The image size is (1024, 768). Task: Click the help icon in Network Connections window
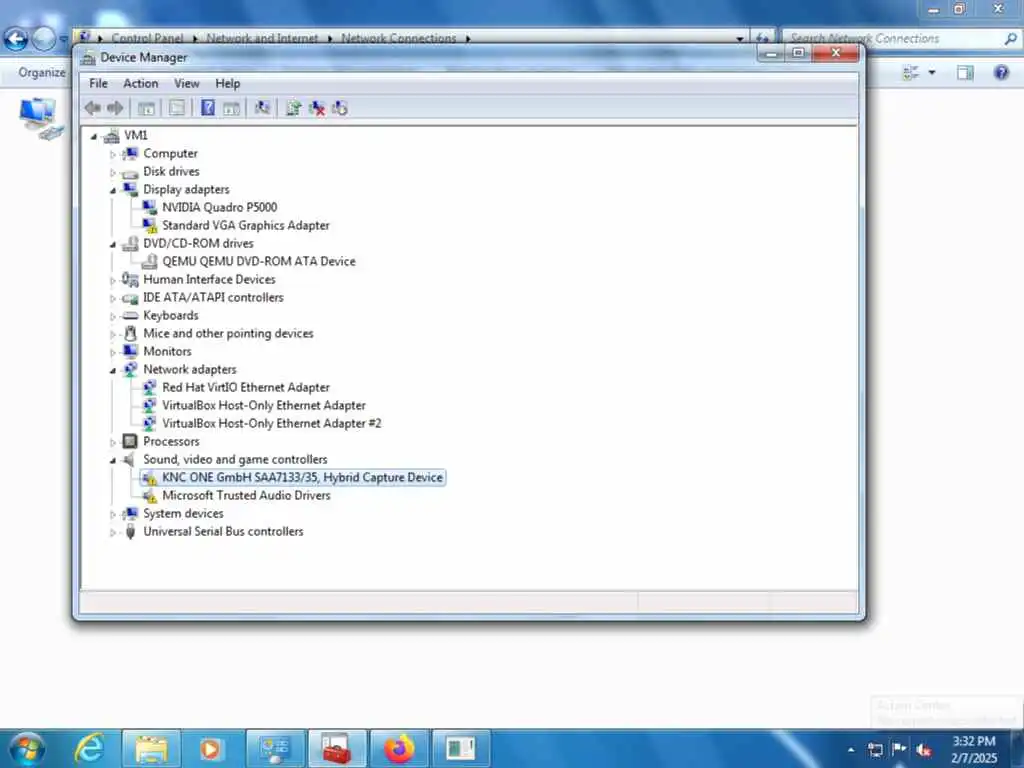(1001, 72)
